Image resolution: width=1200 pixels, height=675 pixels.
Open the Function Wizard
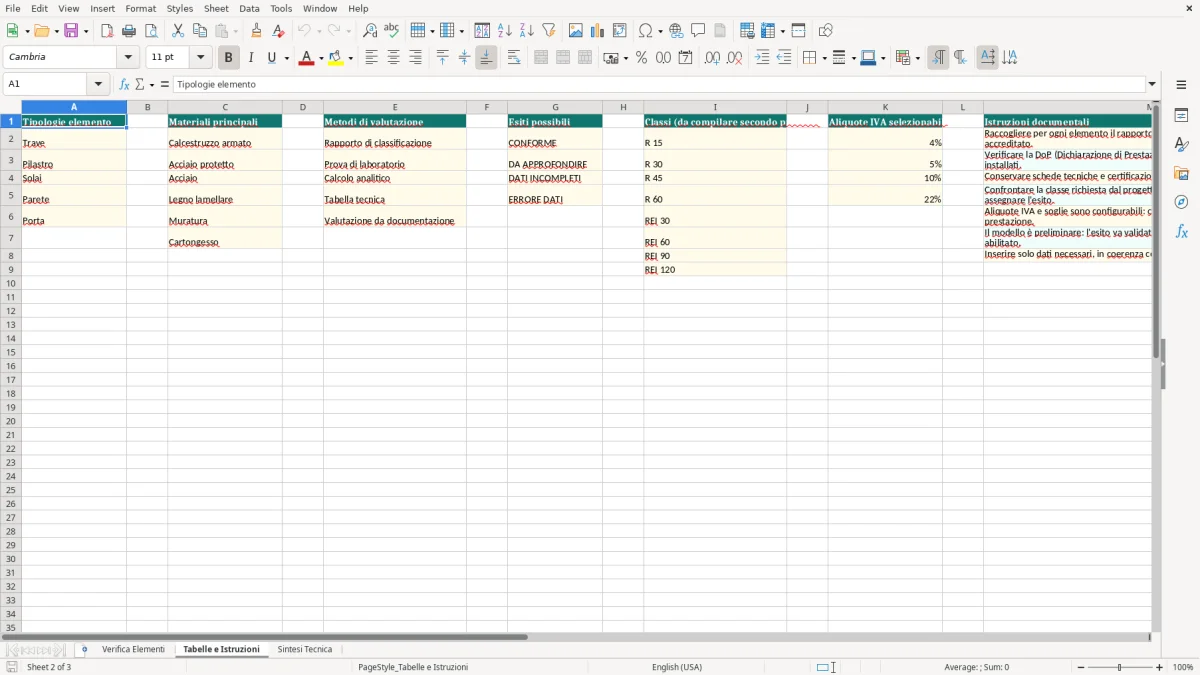pos(124,85)
